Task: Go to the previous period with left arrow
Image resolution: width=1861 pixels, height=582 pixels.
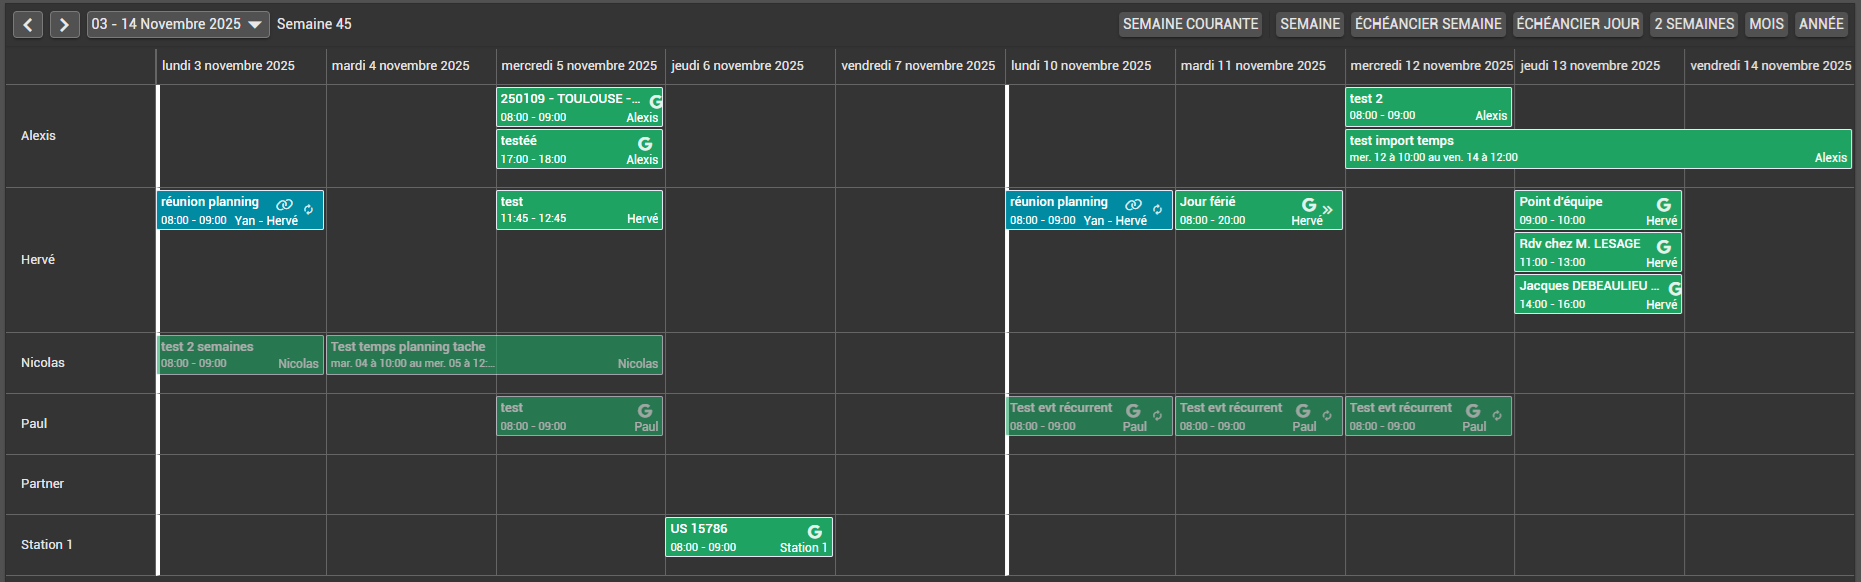Action: (x=28, y=24)
